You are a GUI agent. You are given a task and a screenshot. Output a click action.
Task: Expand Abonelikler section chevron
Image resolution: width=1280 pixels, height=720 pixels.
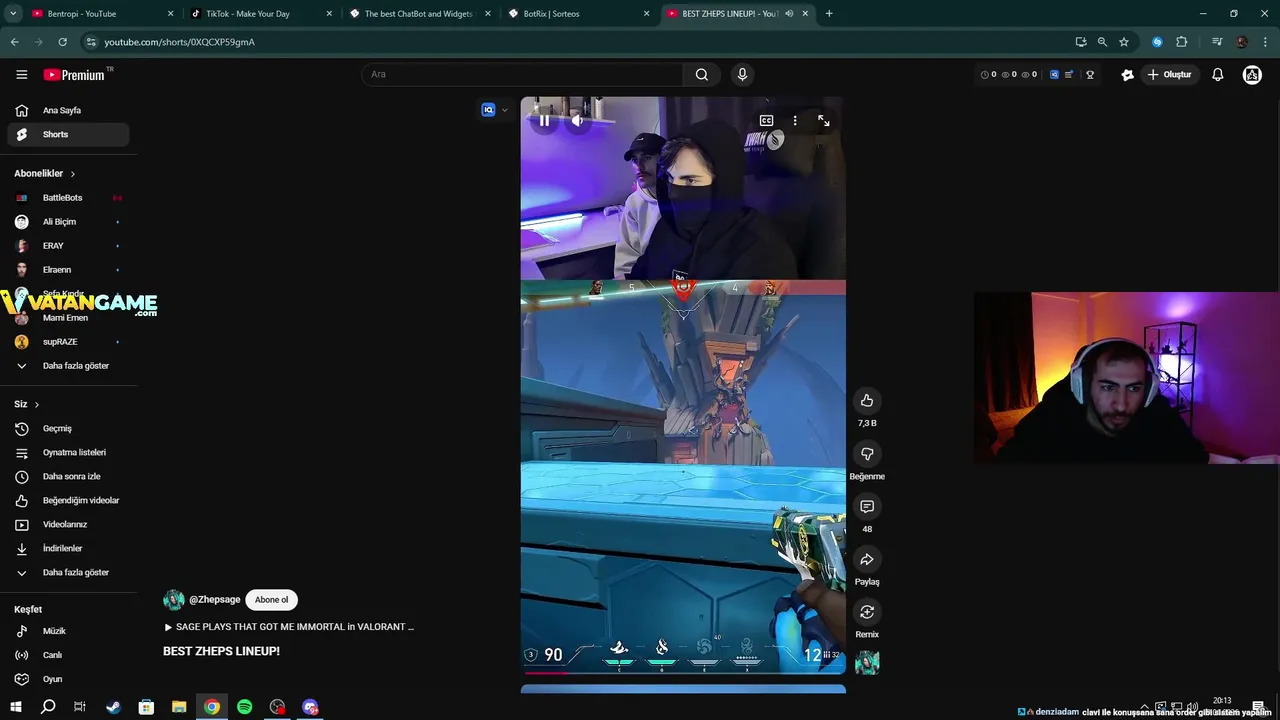pos(72,174)
